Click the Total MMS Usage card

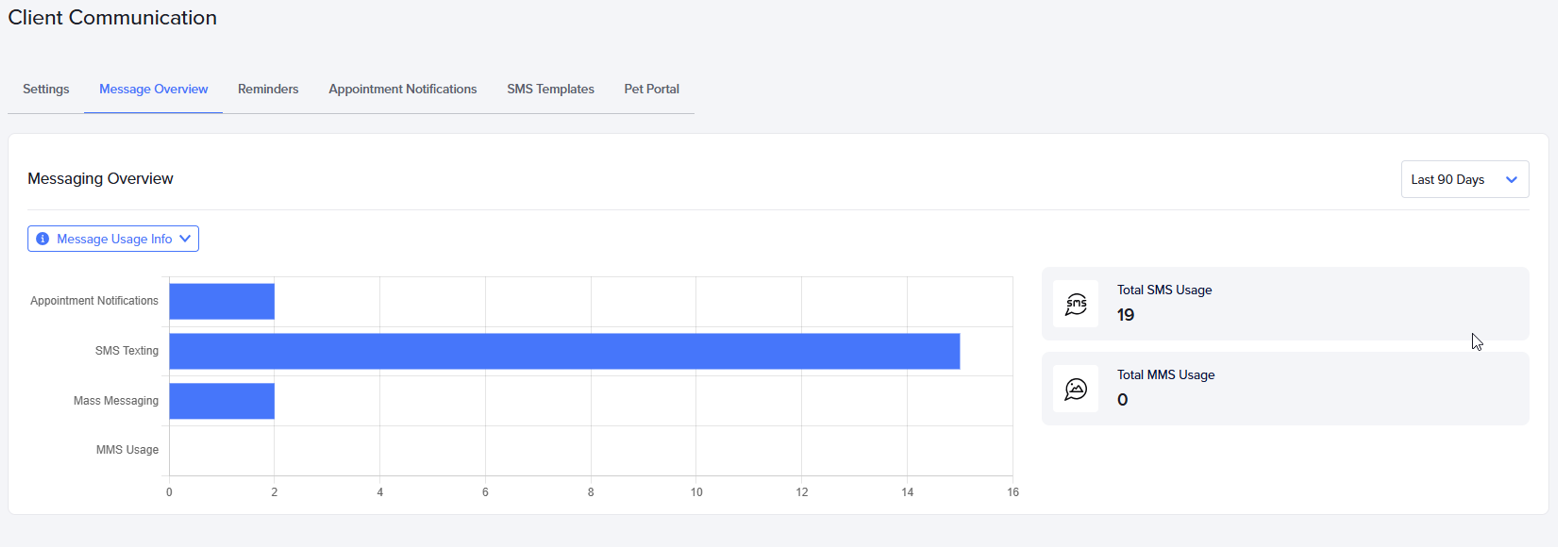tap(1285, 389)
